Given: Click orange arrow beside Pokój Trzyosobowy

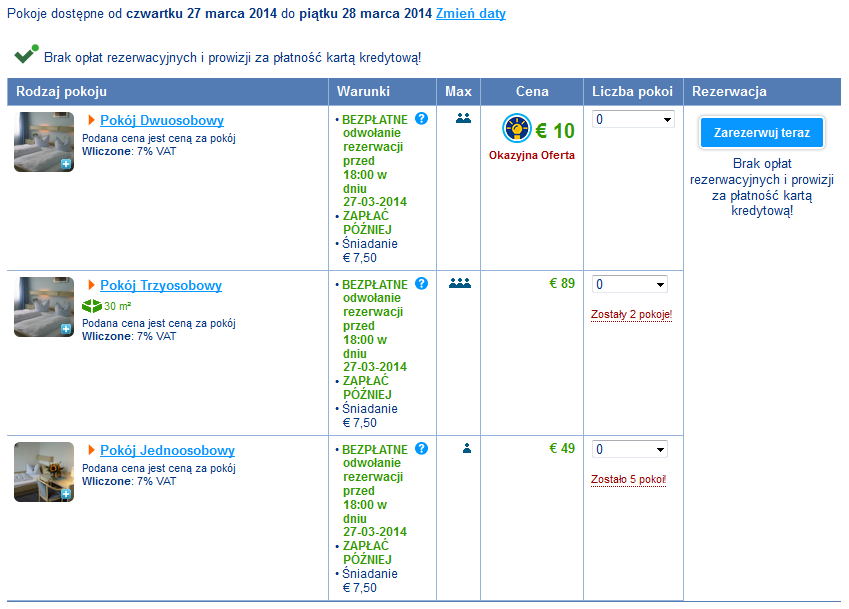Looking at the screenshot, I should pos(91,285).
